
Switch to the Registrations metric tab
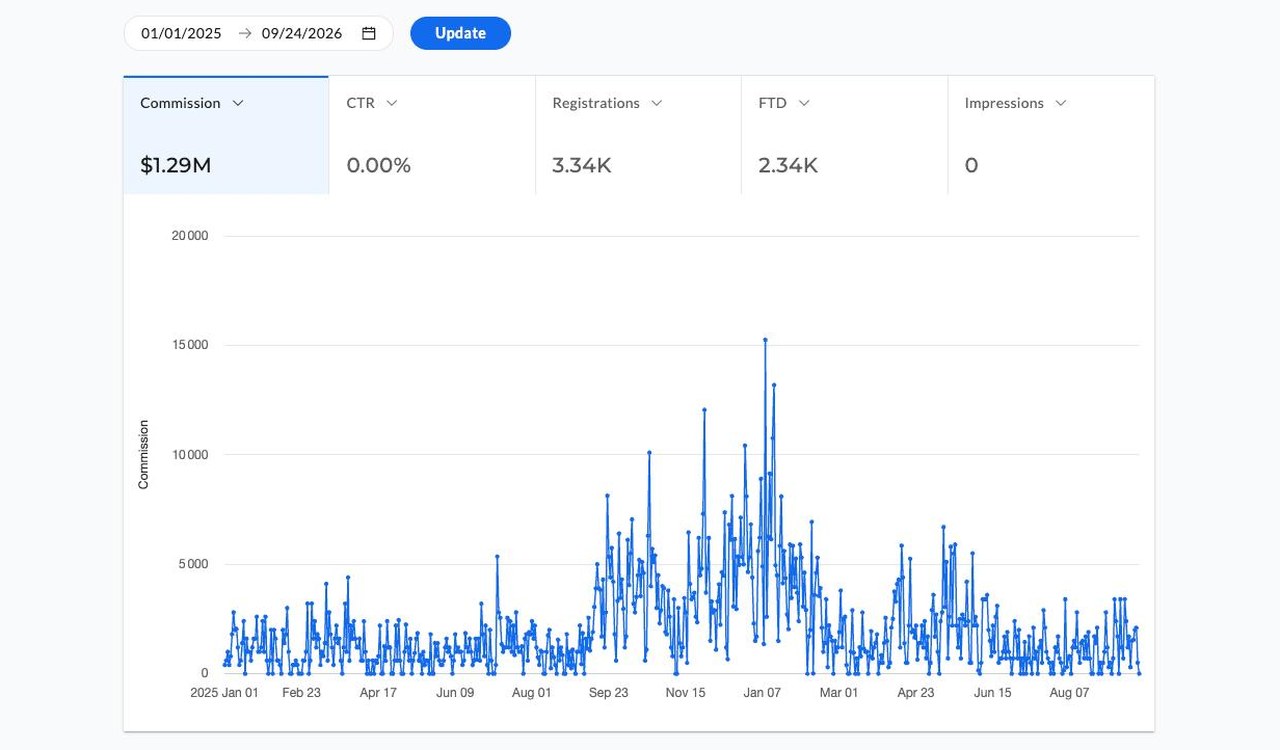tap(638, 135)
